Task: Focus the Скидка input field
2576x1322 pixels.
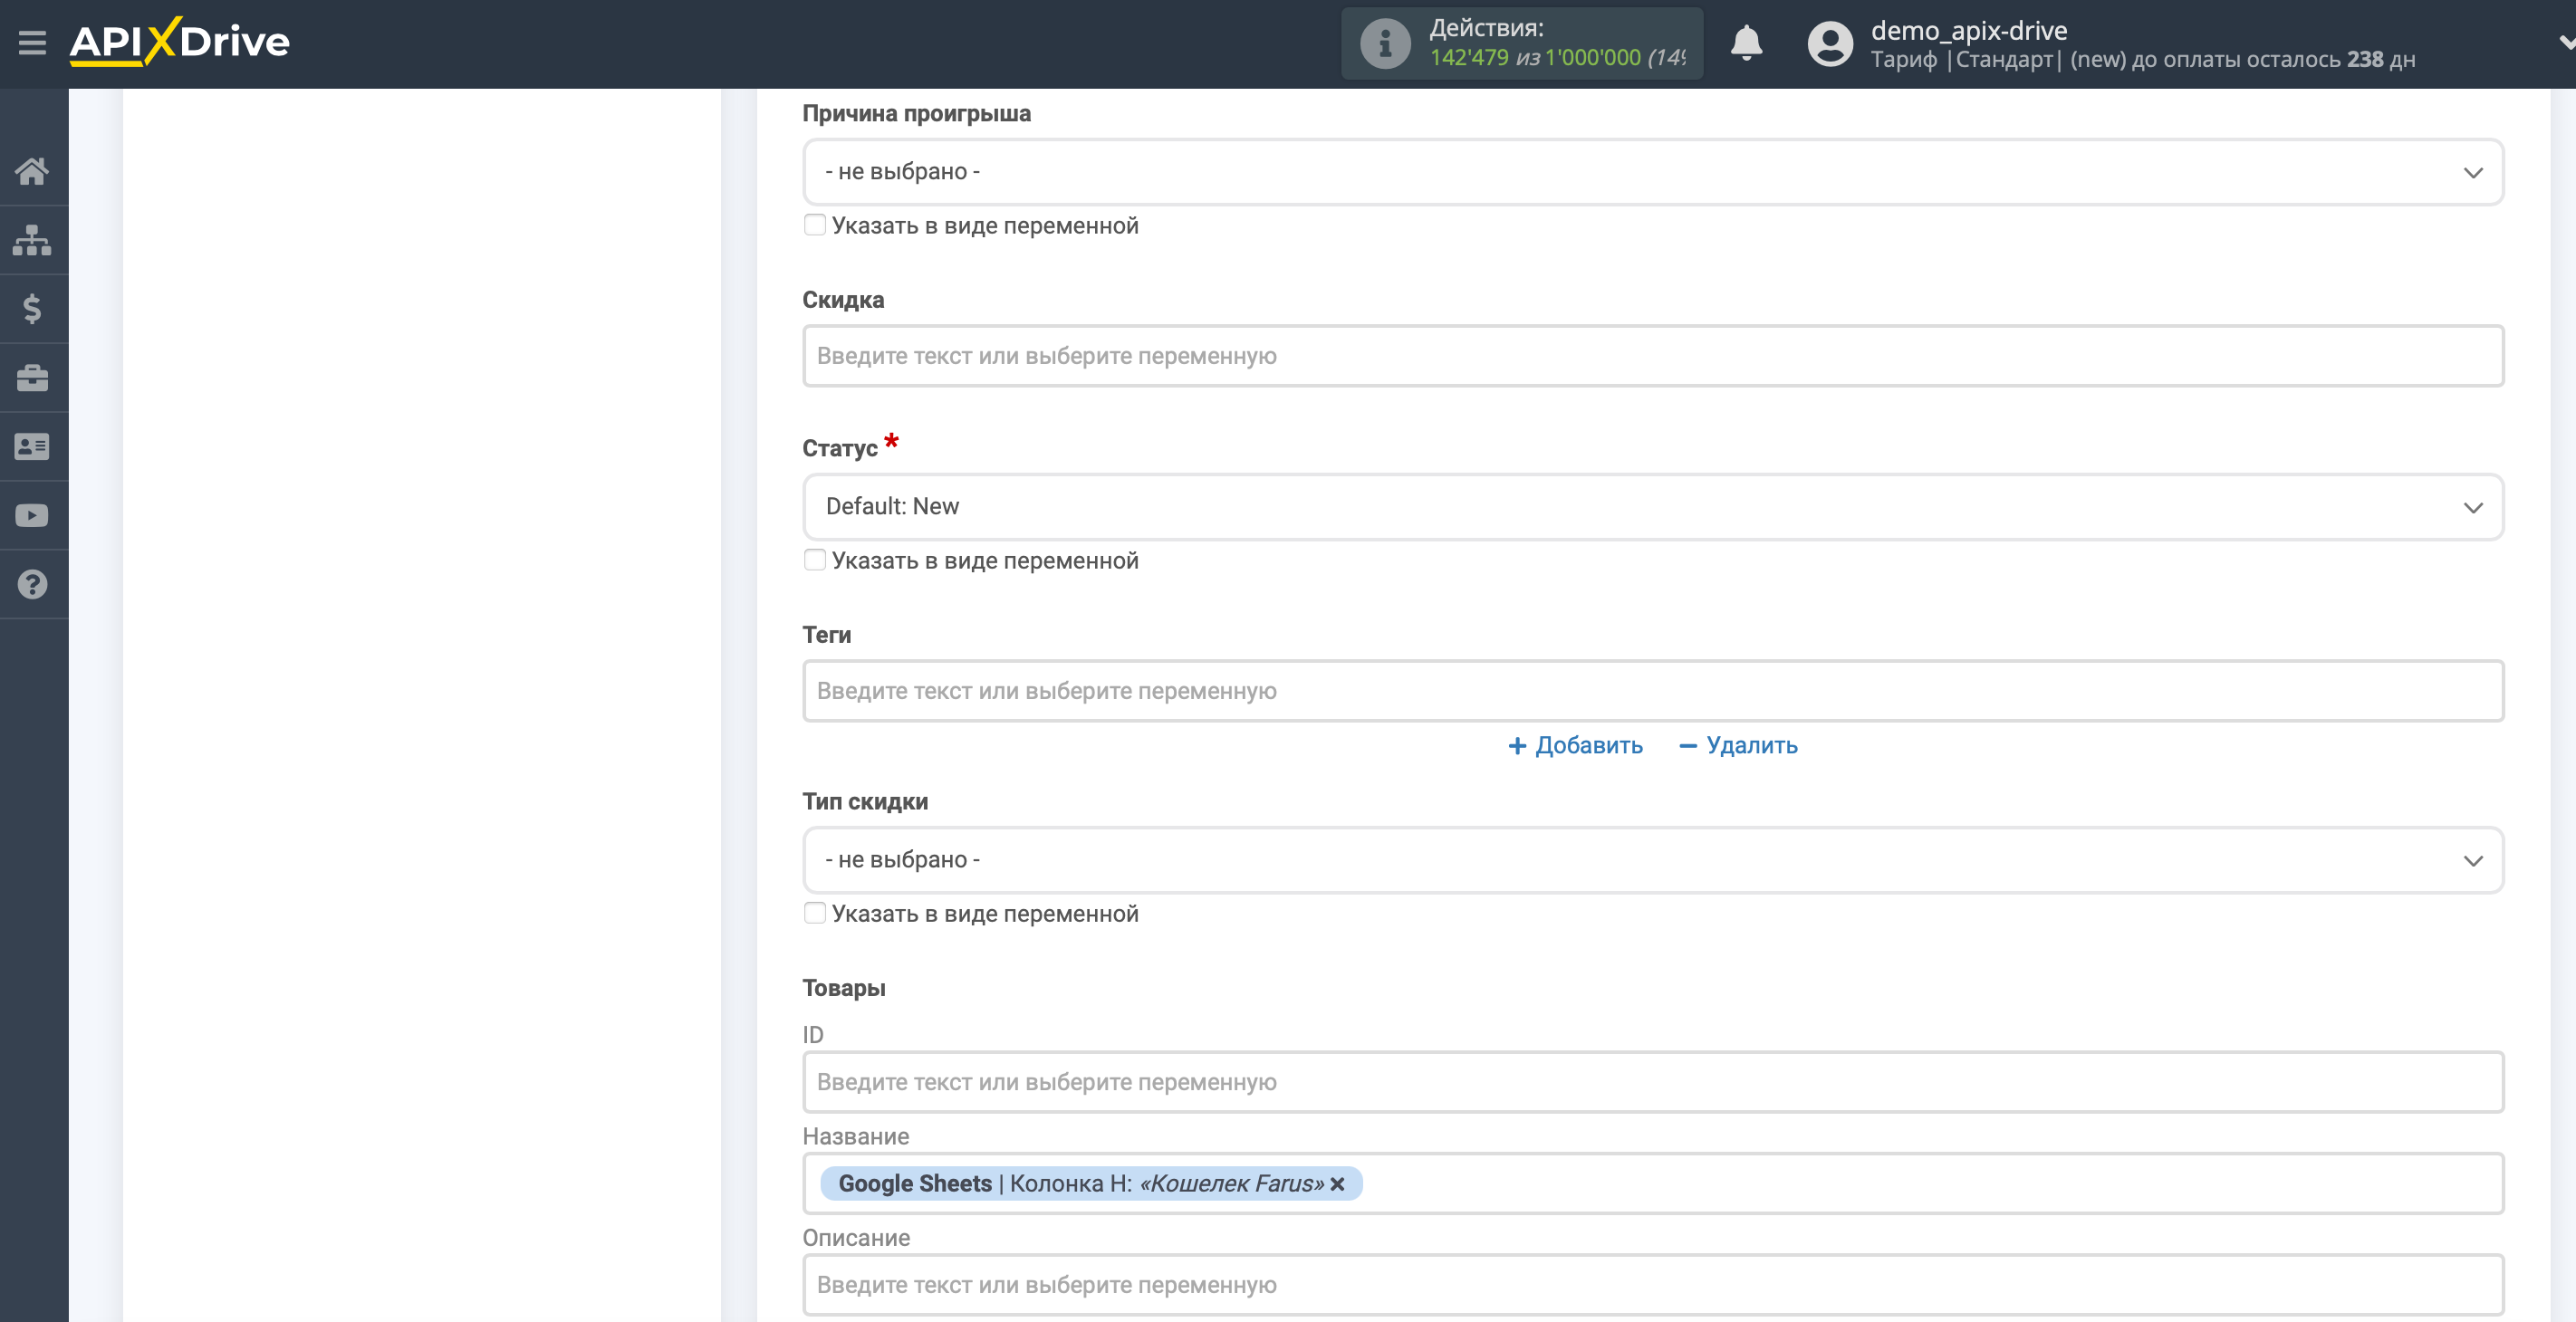Action: 1652,356
